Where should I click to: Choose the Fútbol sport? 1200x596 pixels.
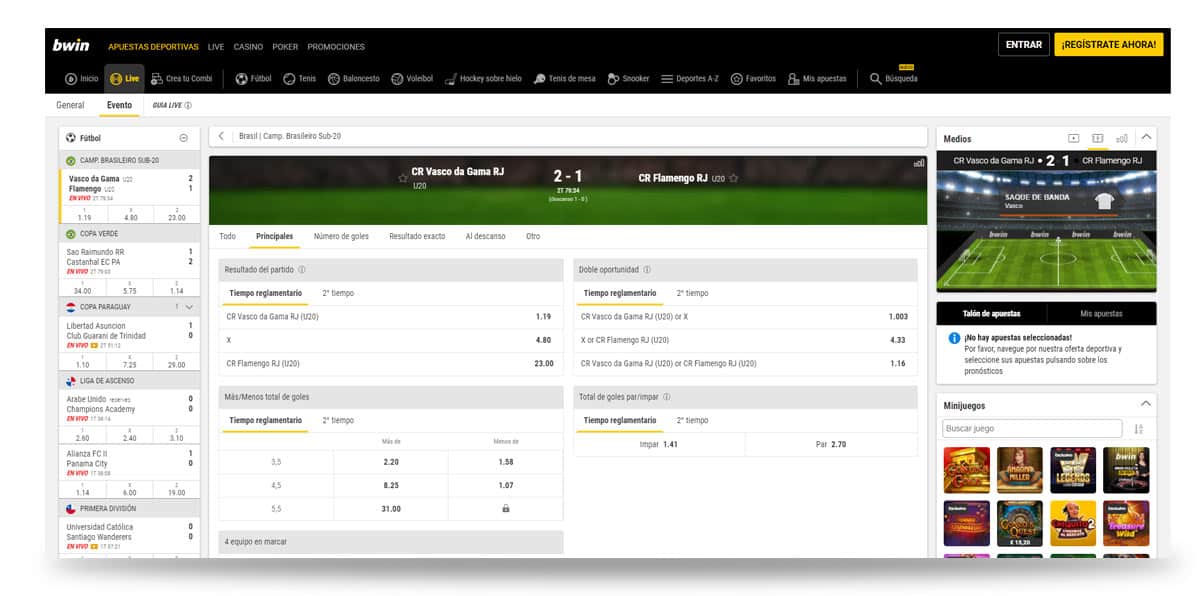pos(254,78)
